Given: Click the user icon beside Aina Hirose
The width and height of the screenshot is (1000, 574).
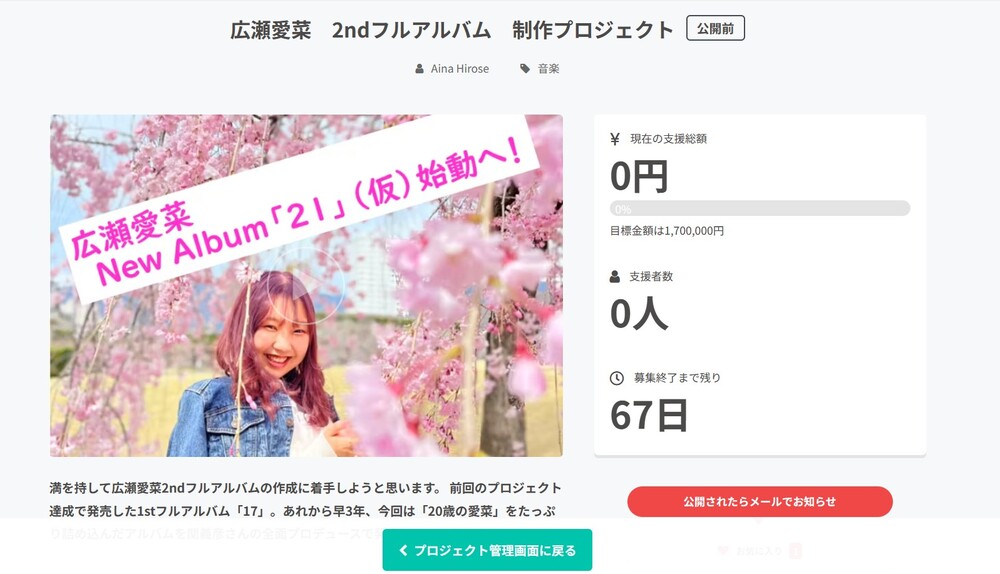Looking at the screenshot, I should pyautogui.click(x=419, y=69).
